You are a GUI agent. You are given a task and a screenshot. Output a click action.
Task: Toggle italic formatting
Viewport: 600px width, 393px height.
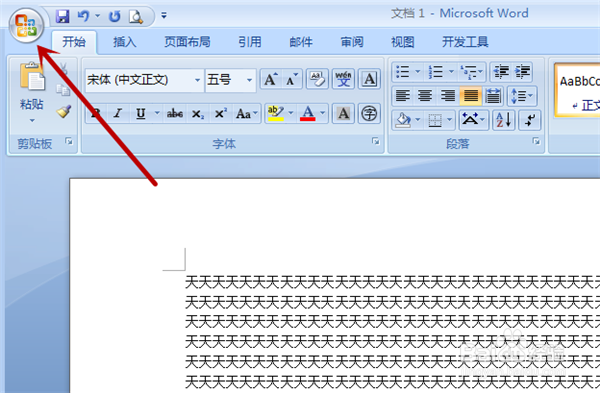(x=118, y=113)
